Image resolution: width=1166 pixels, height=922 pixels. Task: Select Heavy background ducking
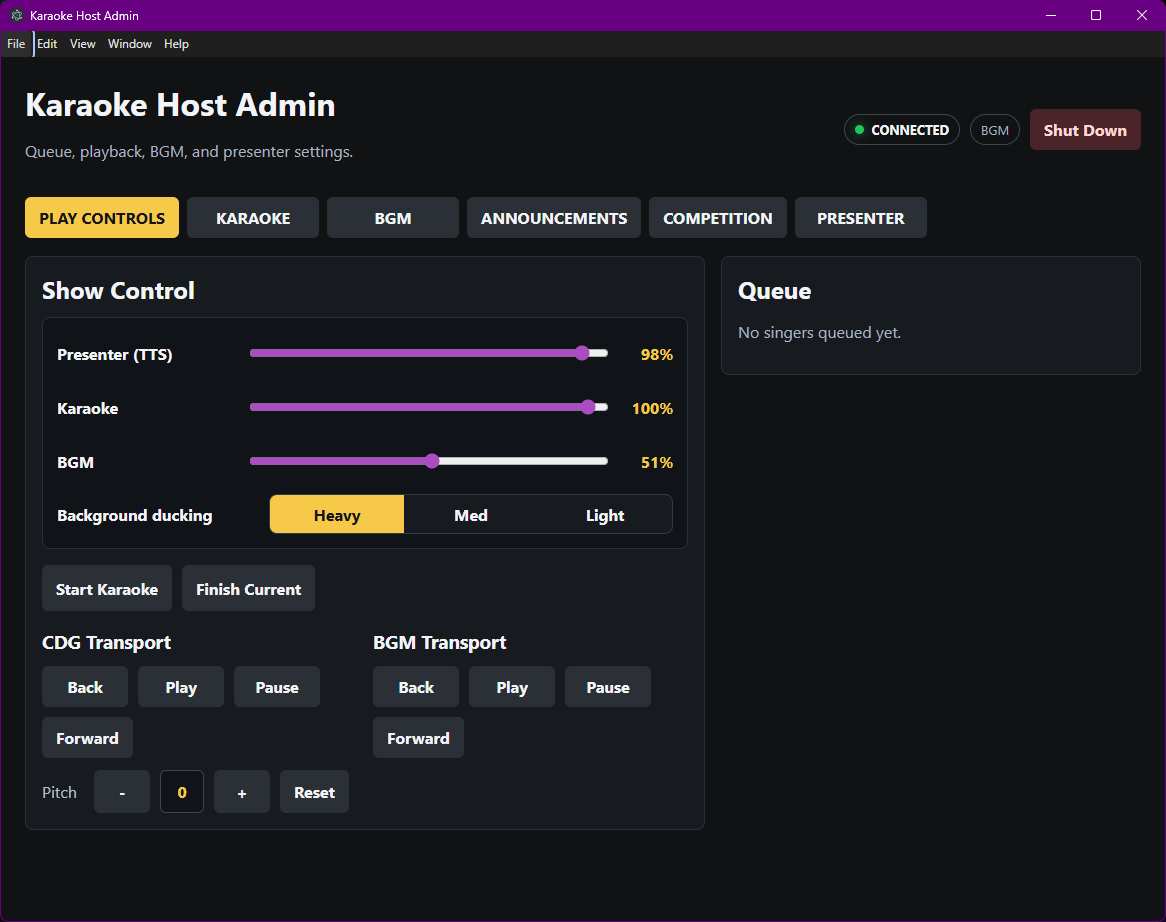click(337, 515)
